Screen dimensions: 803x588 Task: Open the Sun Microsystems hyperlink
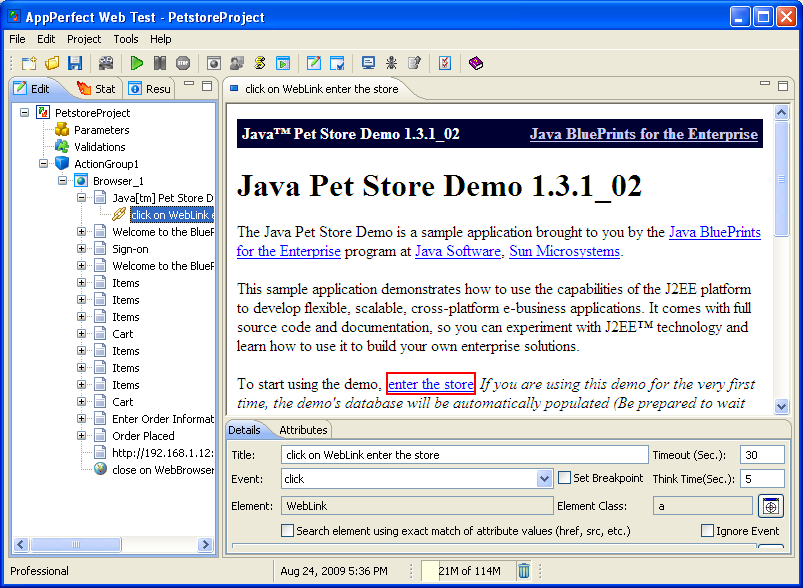pos(564,251)
